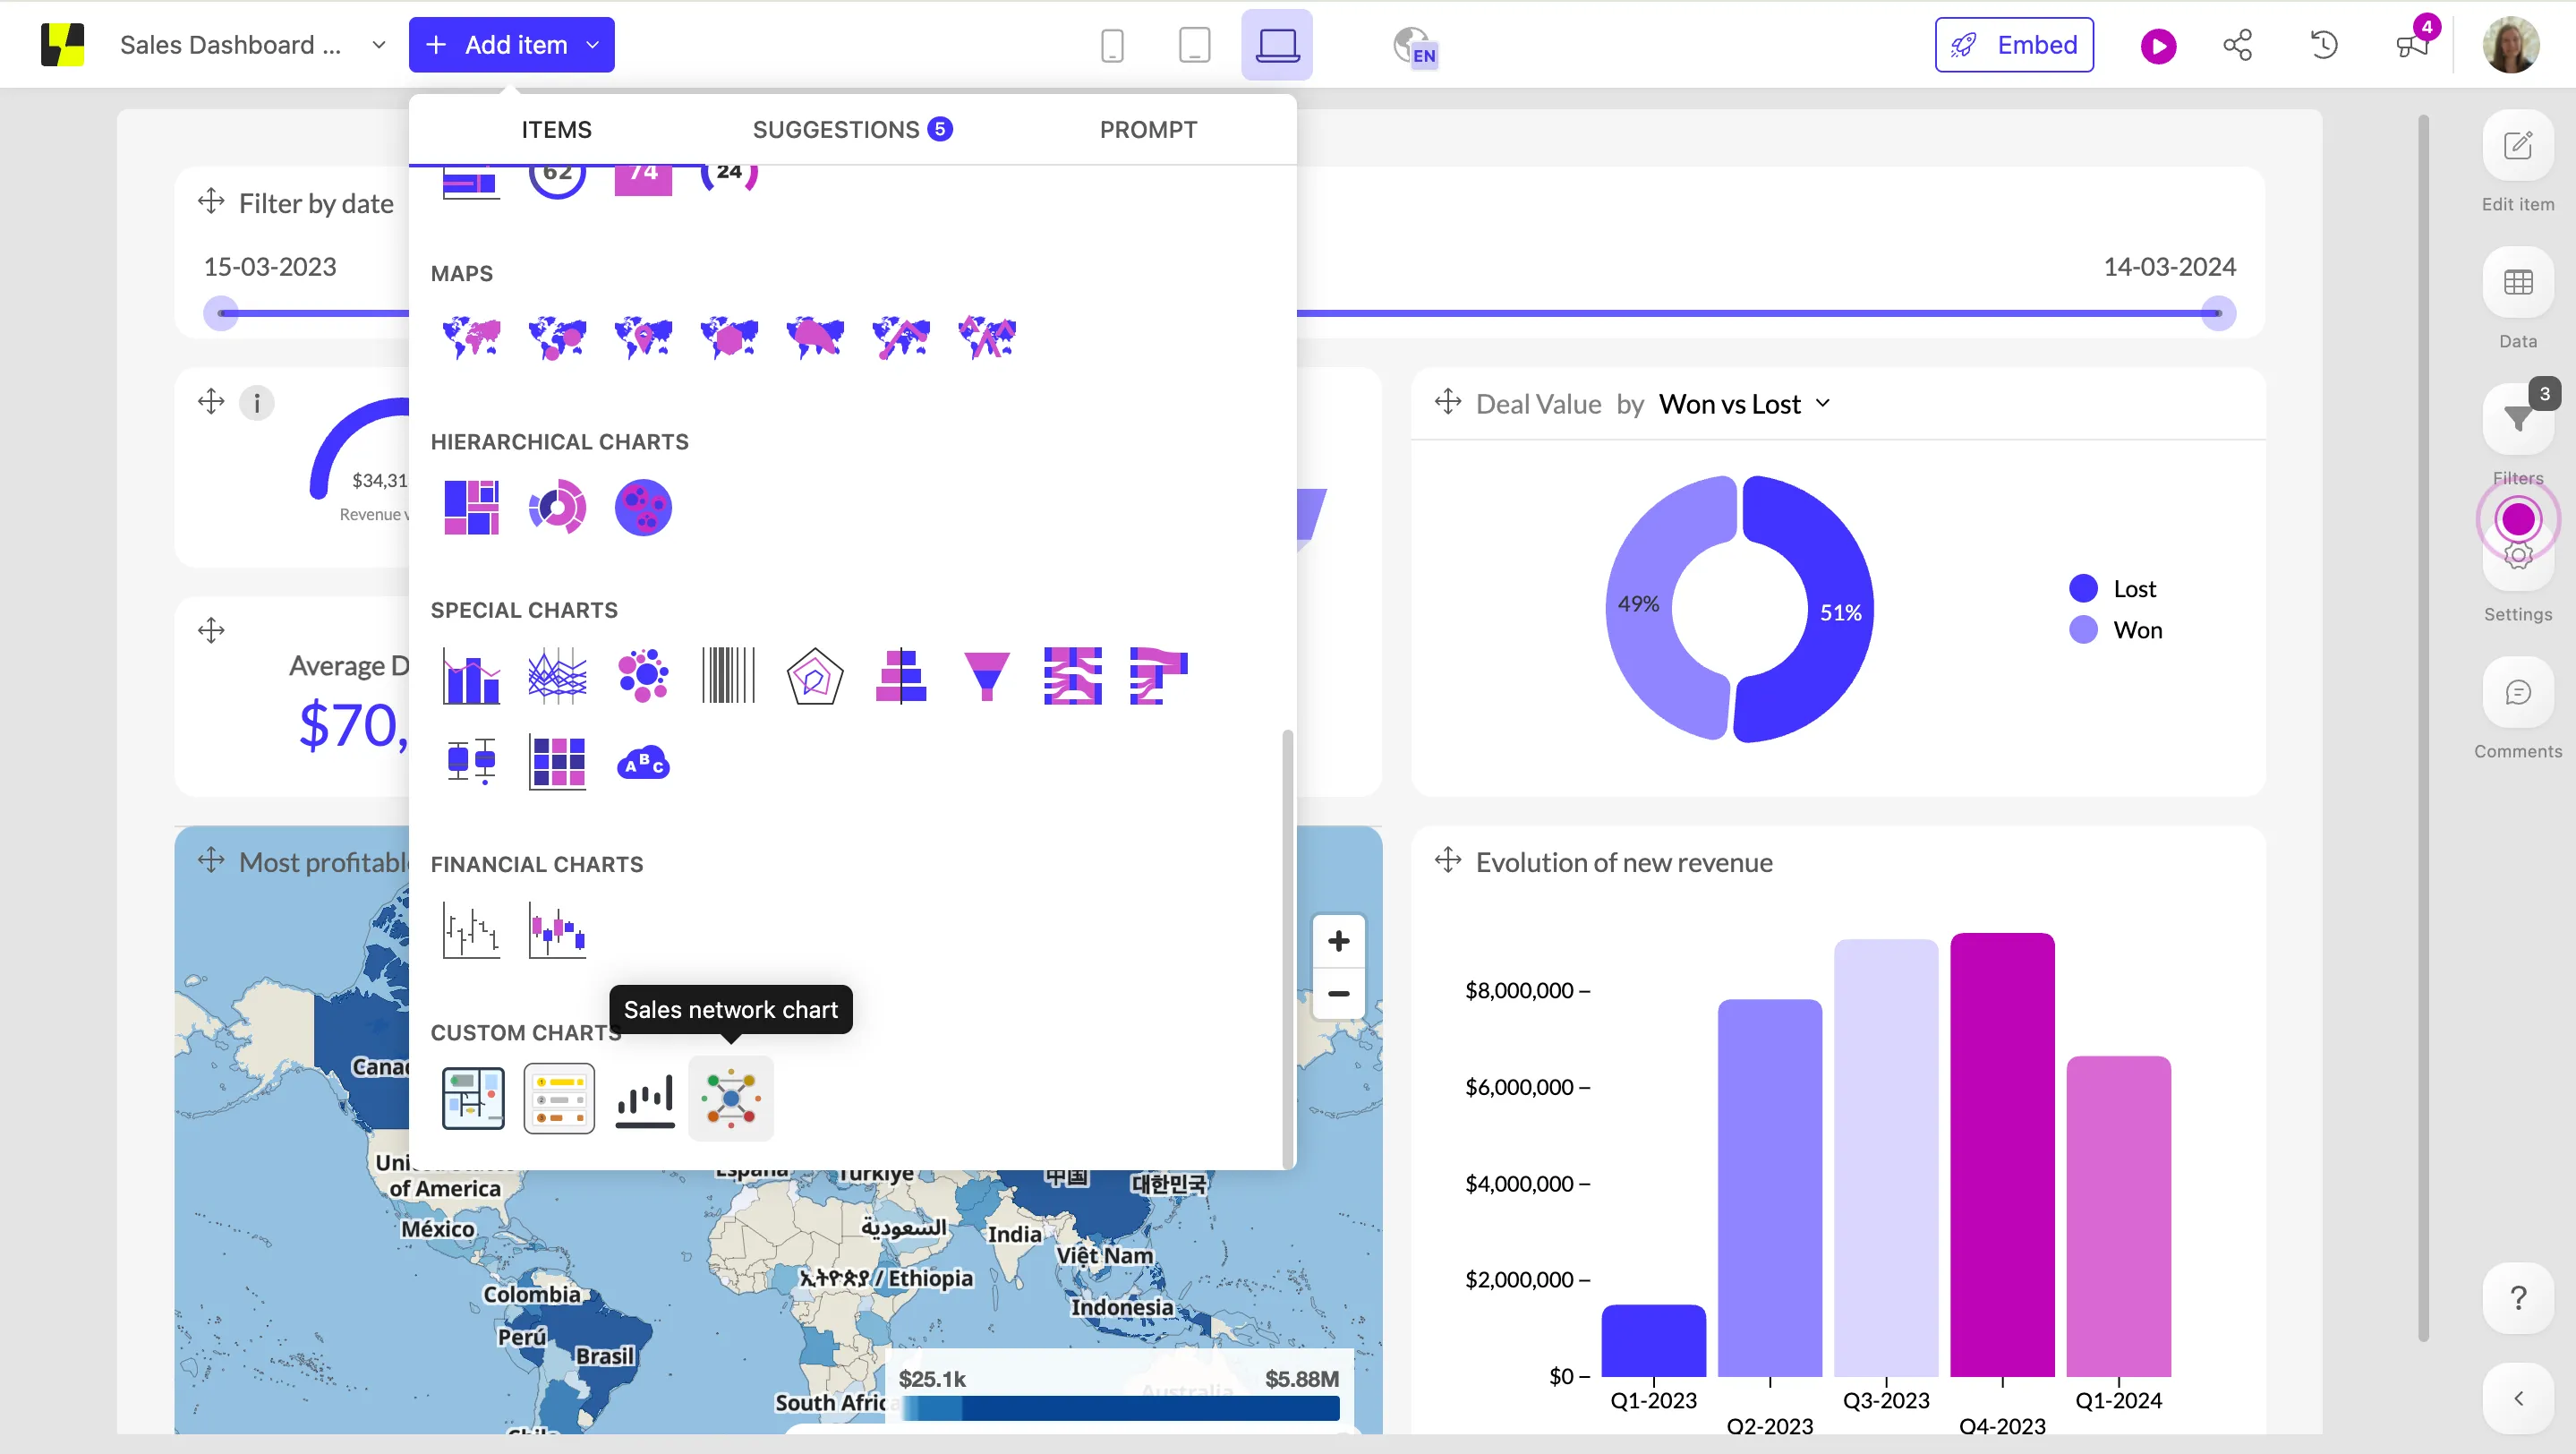The height and width of the screenshot is (1454, 2576).
Task: Add a box plot chart
Action: [471, 762]
